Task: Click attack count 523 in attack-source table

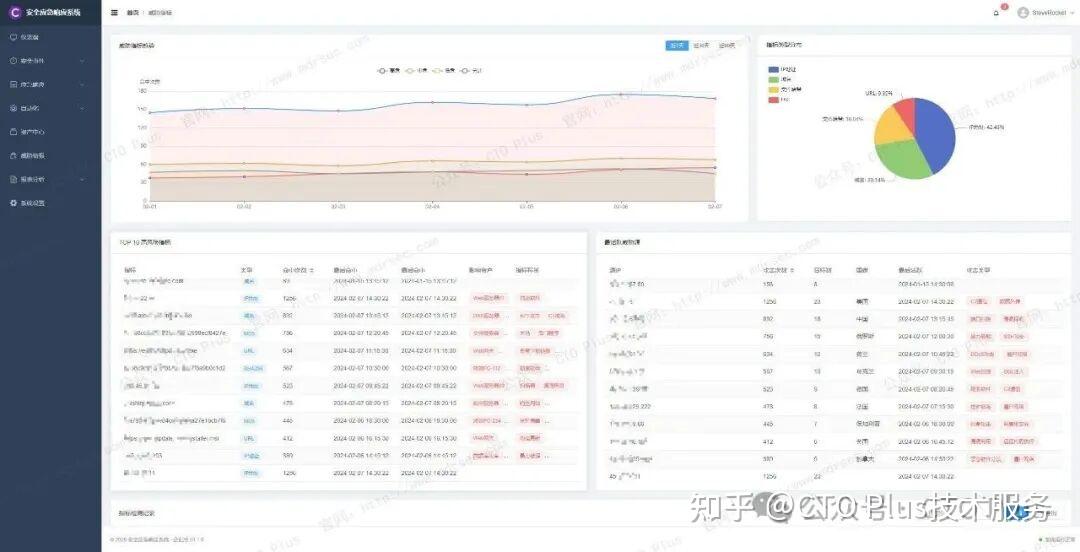Action: (769, 389)
